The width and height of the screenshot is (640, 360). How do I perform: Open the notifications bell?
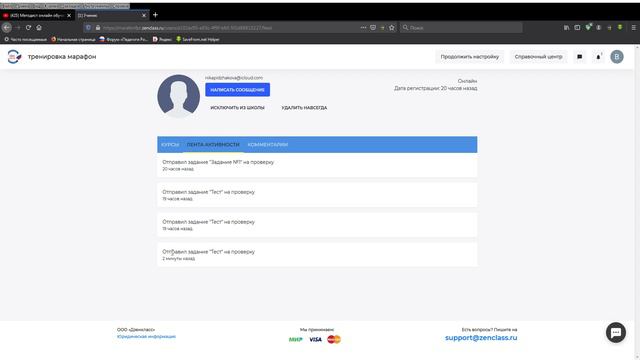598,57
